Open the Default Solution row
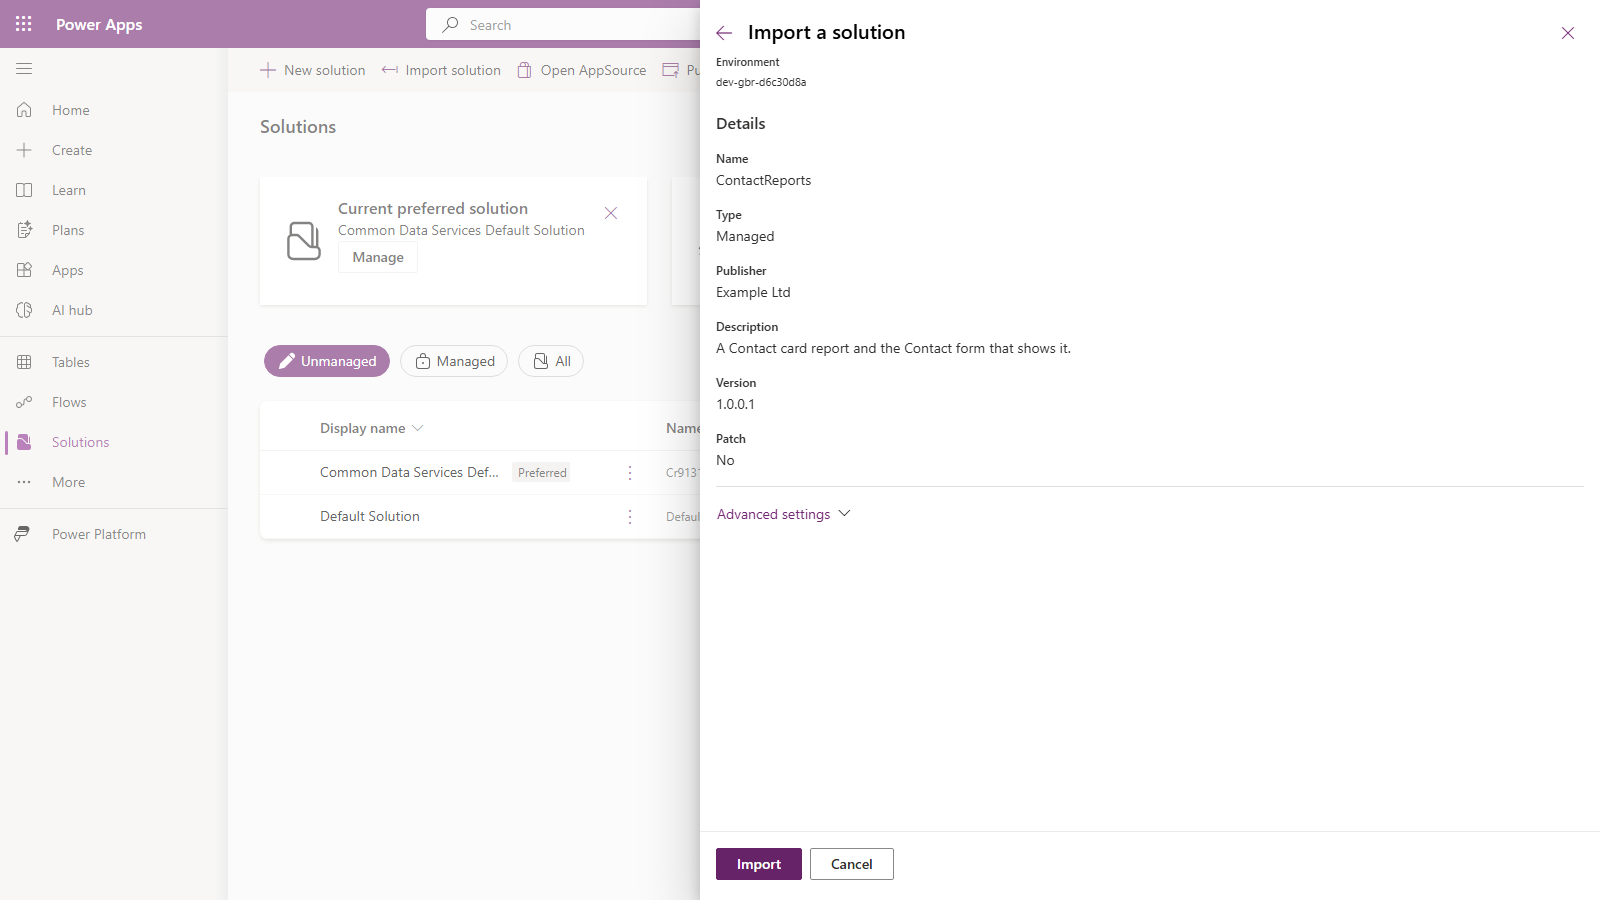The width and height of the screenshot is (1600, 900). pos(370,516)
